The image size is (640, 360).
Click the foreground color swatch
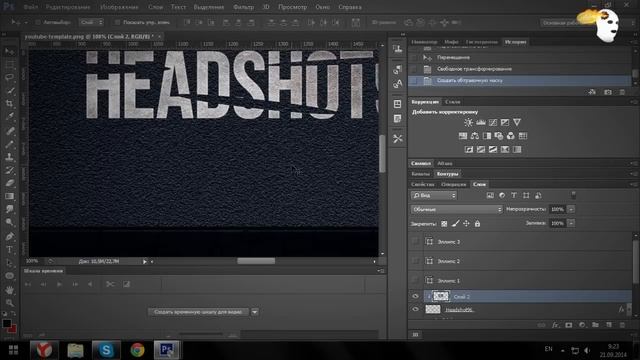click(6, 323)
